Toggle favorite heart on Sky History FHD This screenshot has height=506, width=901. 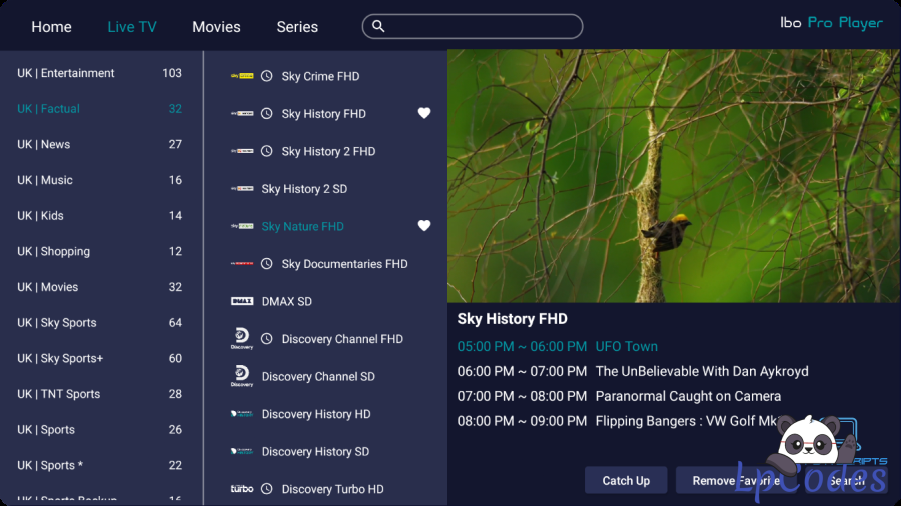coord(424,114)
